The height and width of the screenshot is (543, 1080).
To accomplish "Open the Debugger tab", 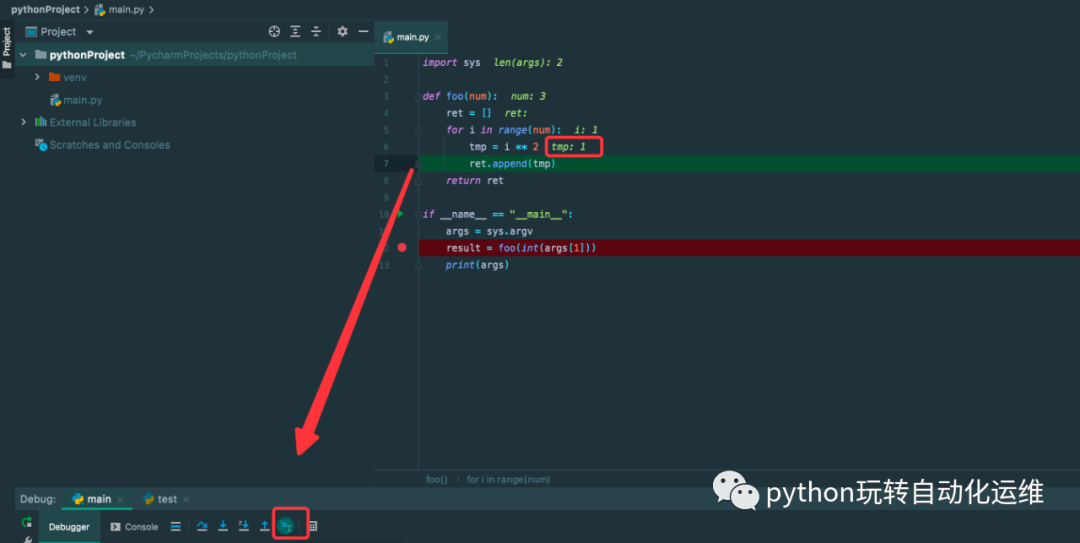I will pyautogui.click(x=69, y=526).
